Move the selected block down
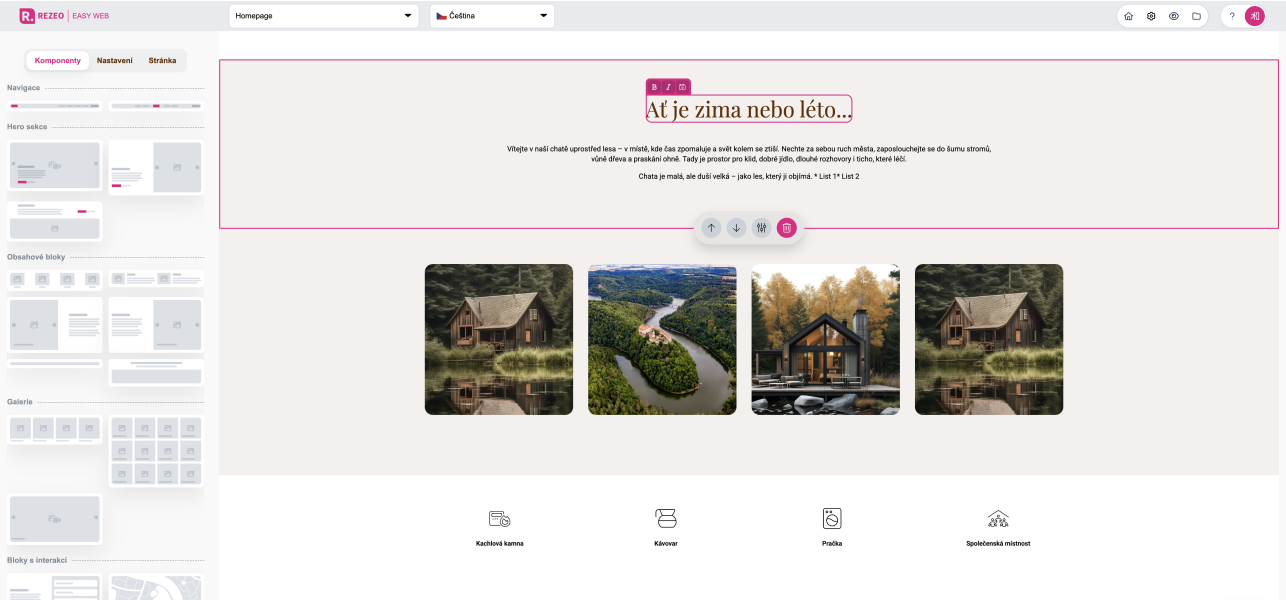This screenshot has height=600, width=1286. [x=736, y=227]
